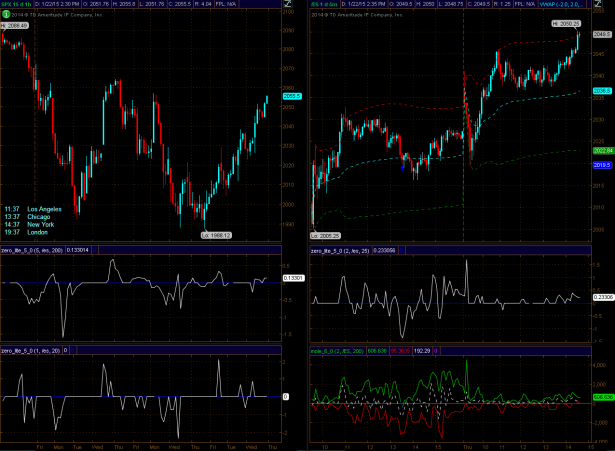The width and height of the screenshot is (615, 451).
Task: Open the drawing tools icon above the /ES chart
Action: click(598, 4)
